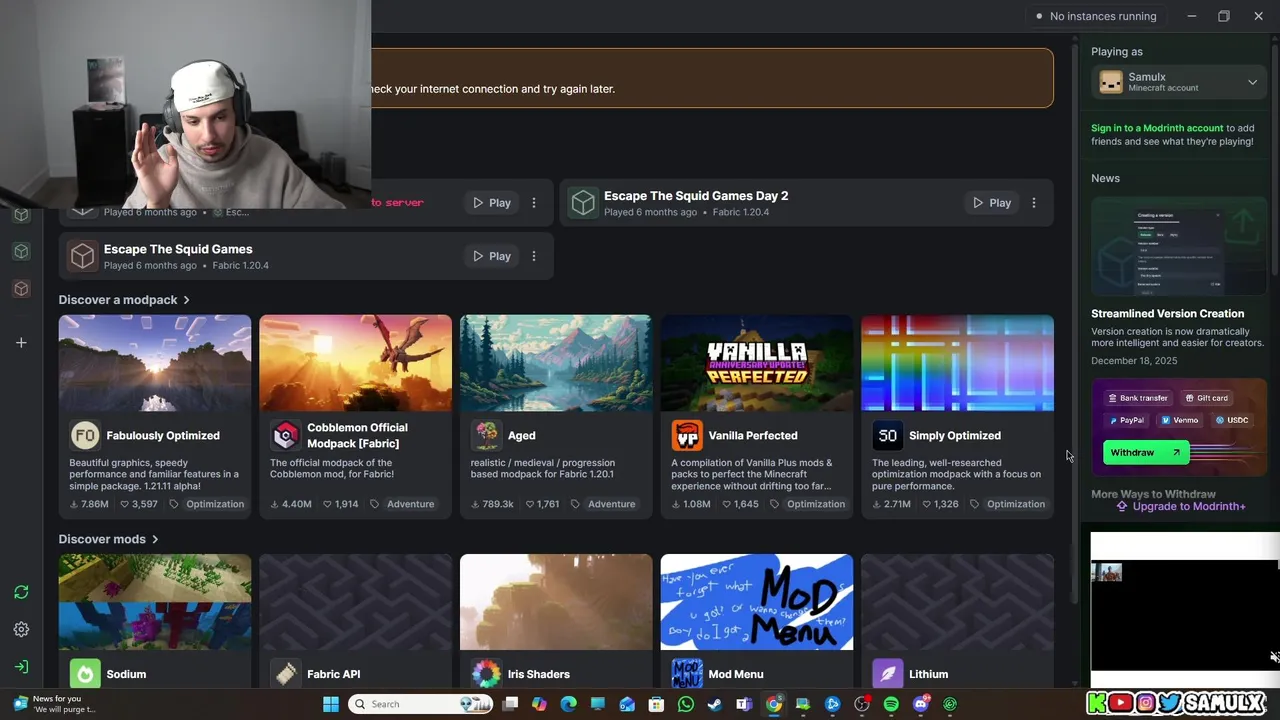This screenshot has height=720, width=1280.
Task: Click the 'Escape The Squid Games Day 2' title
Action: click(x=696, y=196)
